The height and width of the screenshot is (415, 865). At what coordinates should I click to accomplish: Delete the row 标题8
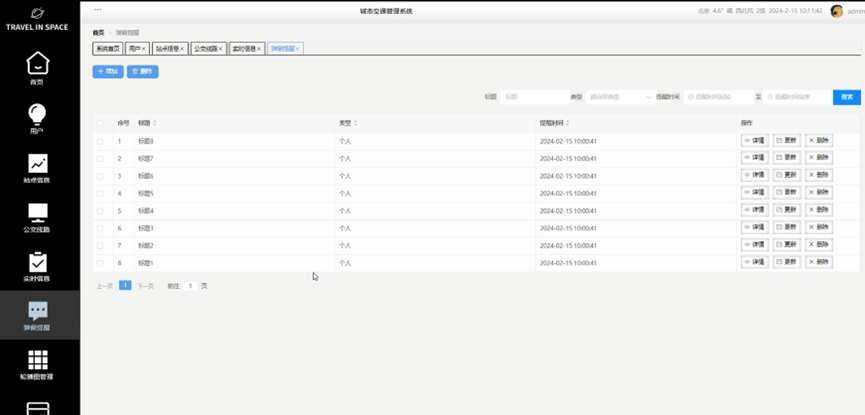pyautogui.click(x=819, y=141)
